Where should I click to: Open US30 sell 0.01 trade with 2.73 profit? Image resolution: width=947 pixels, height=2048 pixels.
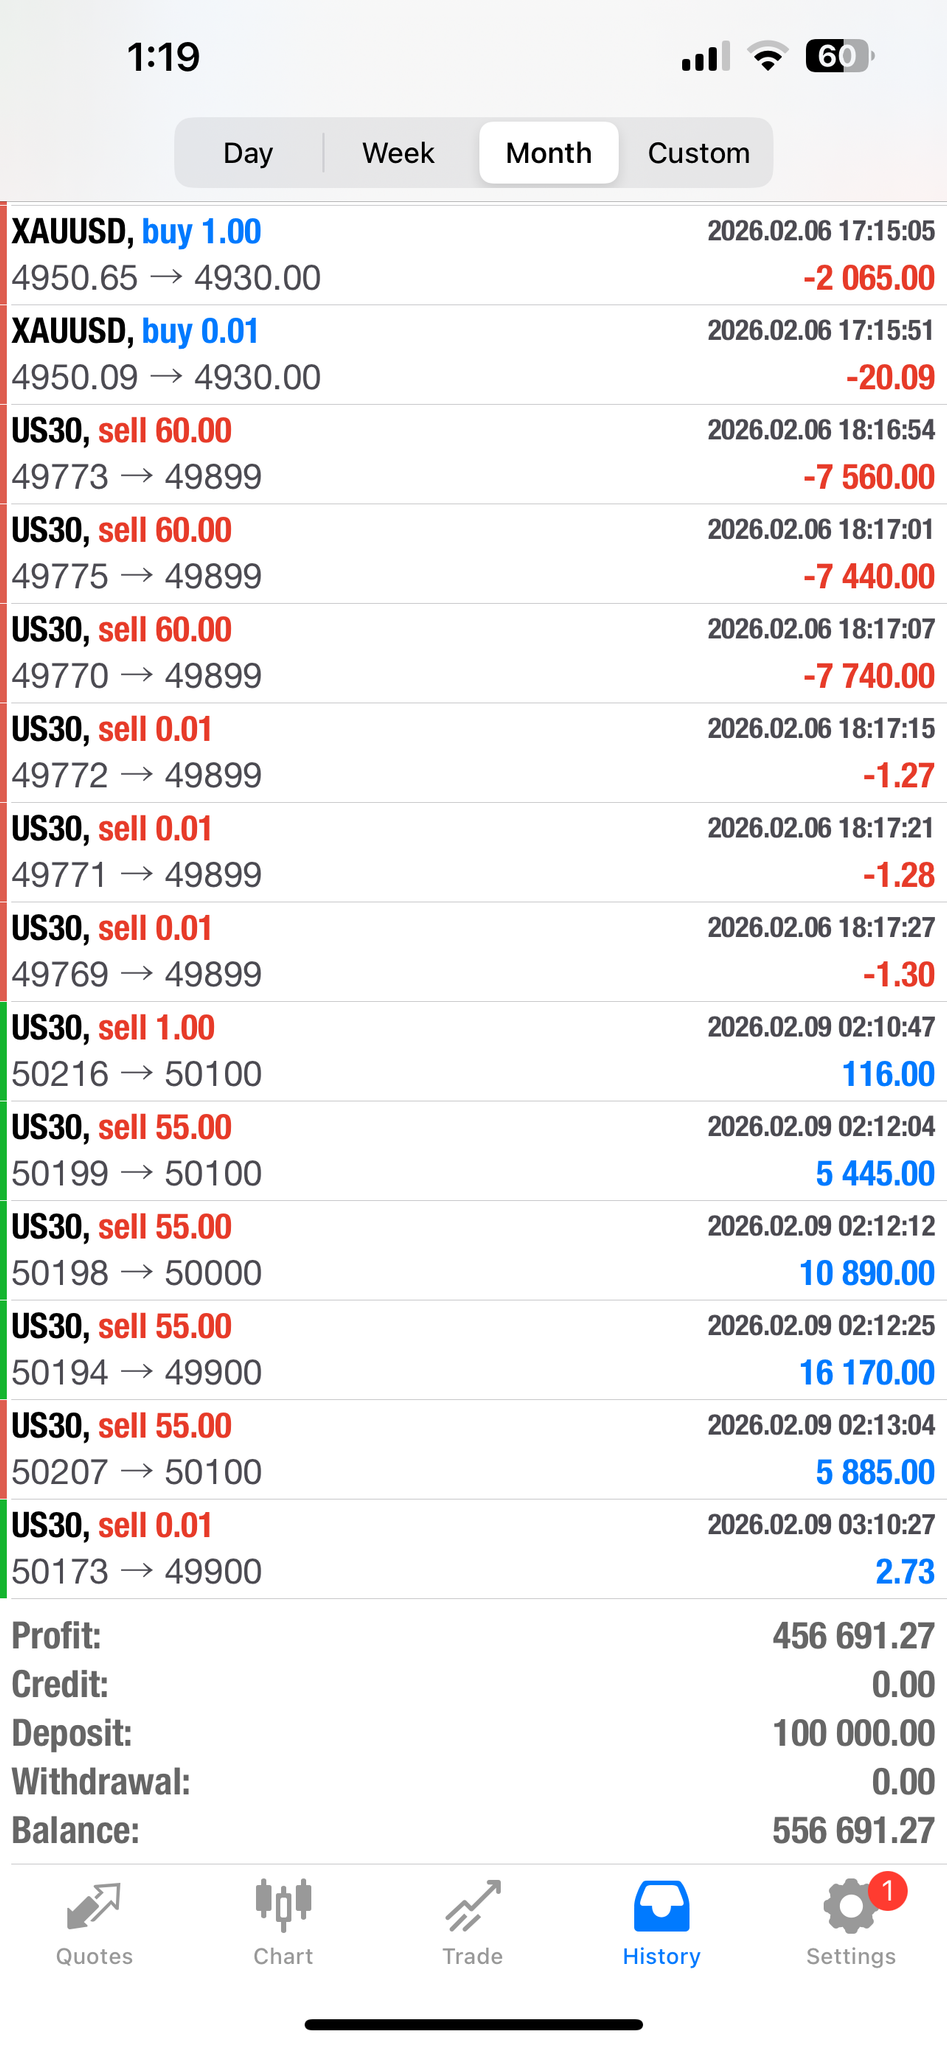click(473, 1549)
